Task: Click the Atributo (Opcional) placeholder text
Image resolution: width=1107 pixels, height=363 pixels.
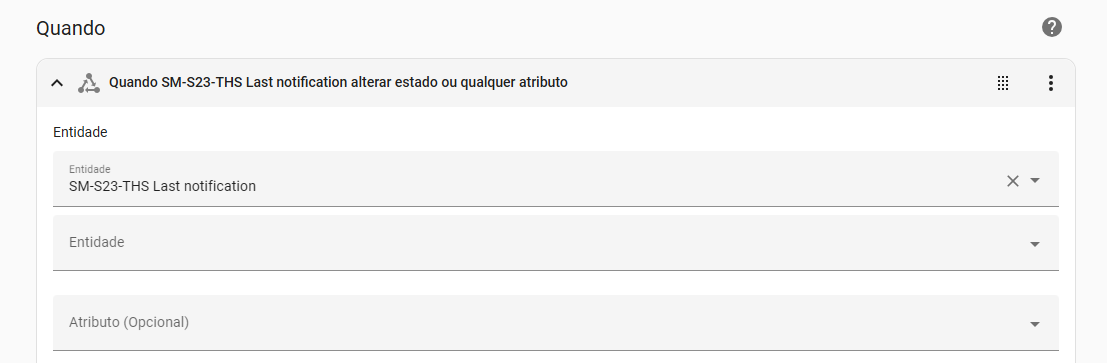Action: [129, 322]
